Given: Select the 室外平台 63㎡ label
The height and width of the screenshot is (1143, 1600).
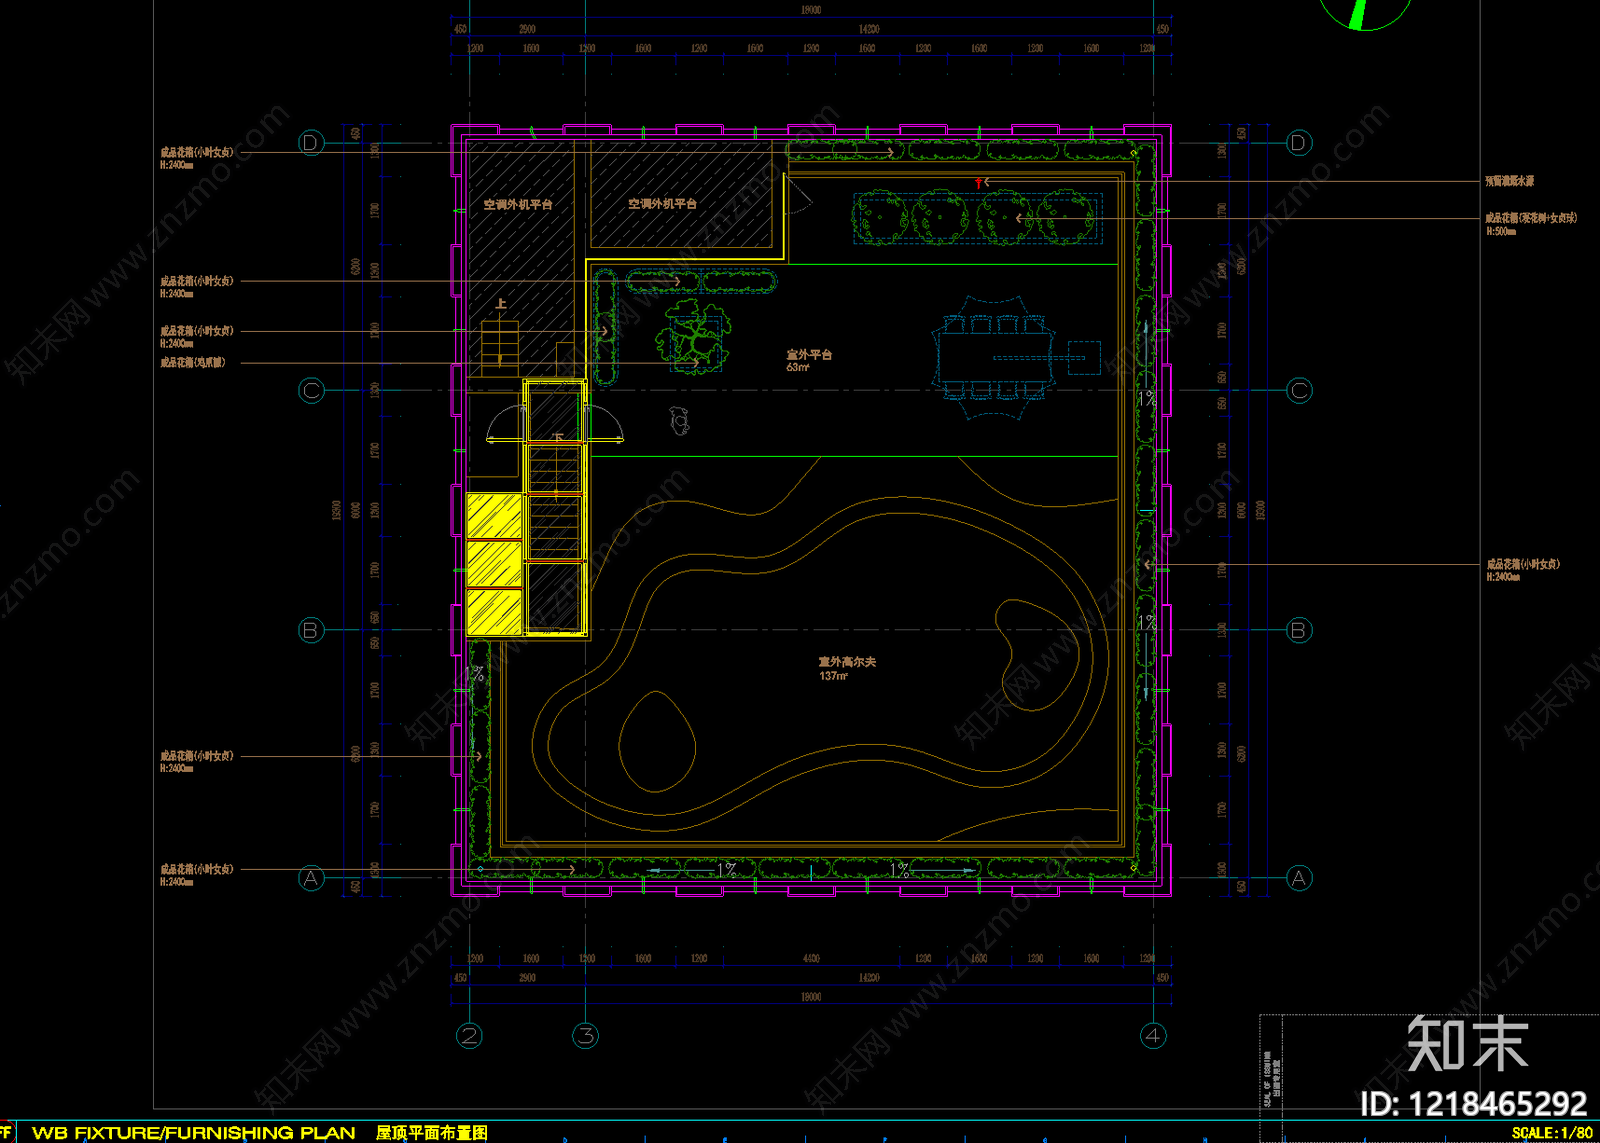Looking at the screenshot, I should click(809, 361).
